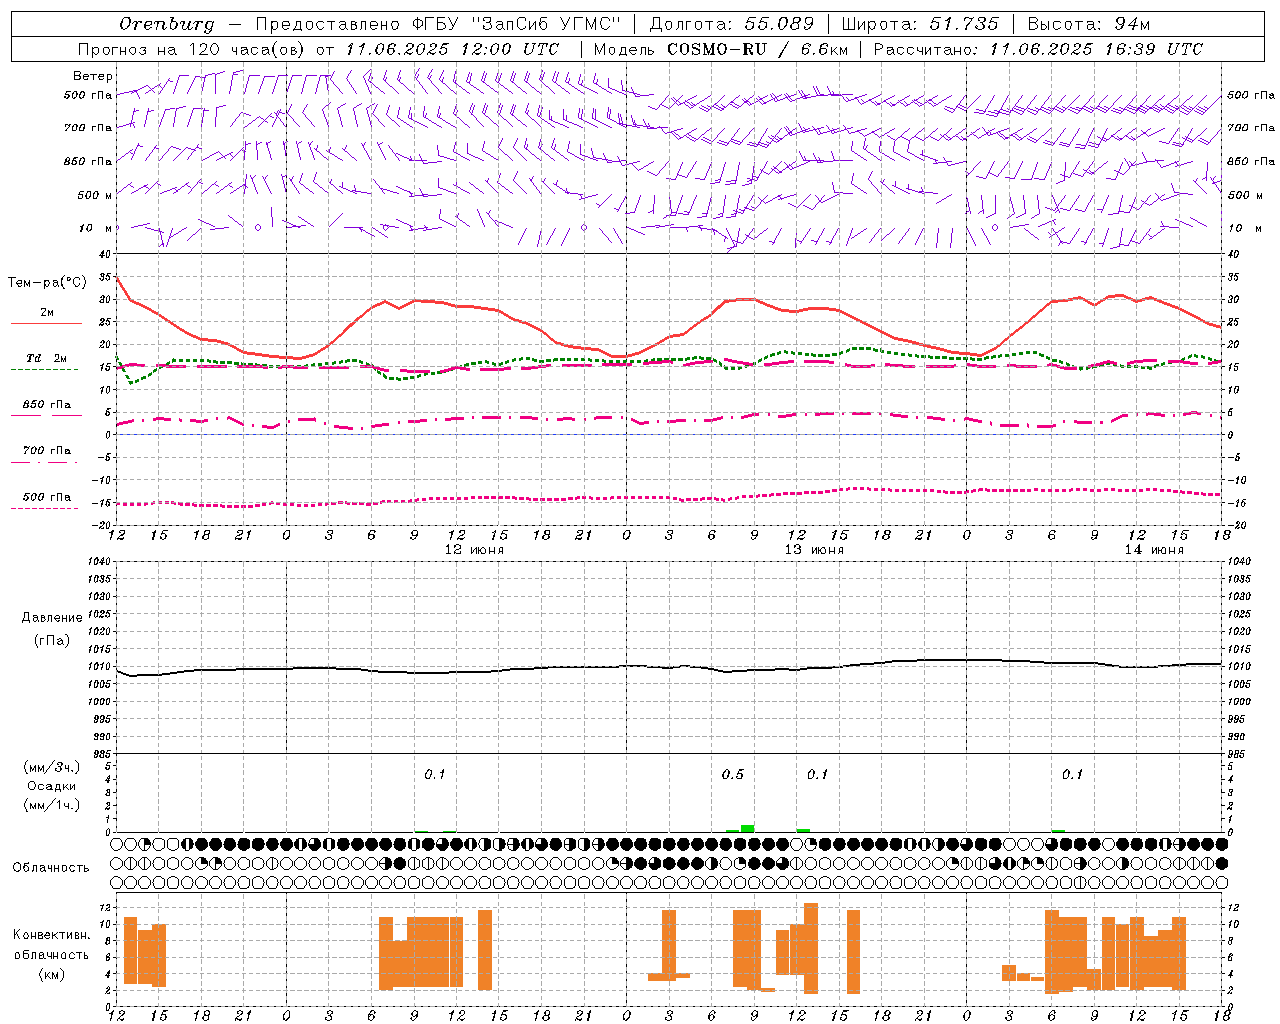
Task: Click the 'Модель COSMO-RU / 6.6км' model label
Action: click(x=720, y=49)
